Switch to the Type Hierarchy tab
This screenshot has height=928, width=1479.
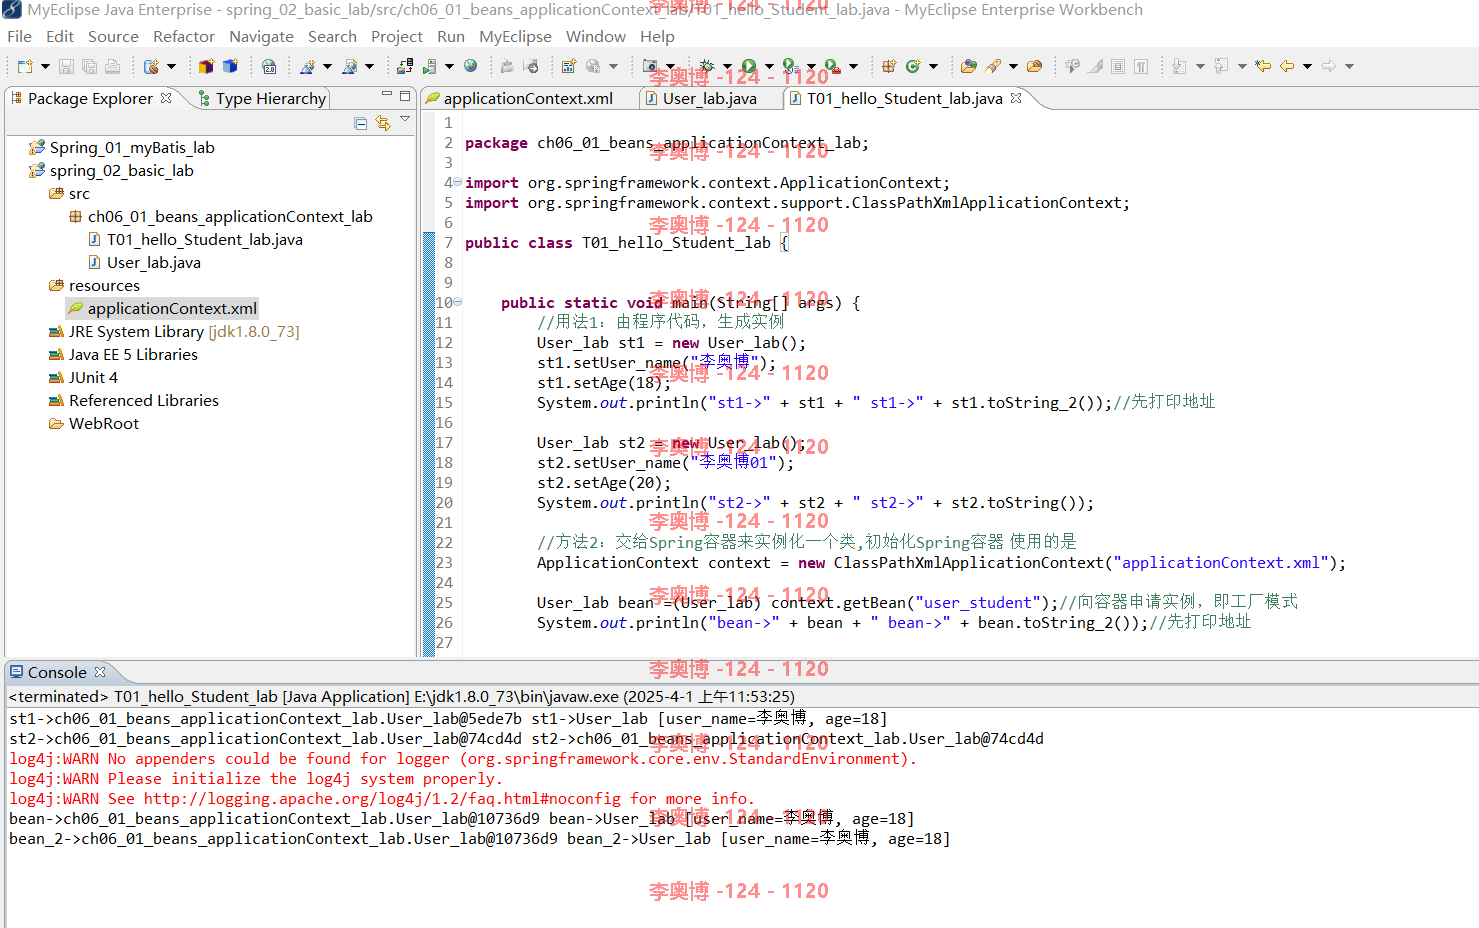click(x=261, y=98)
